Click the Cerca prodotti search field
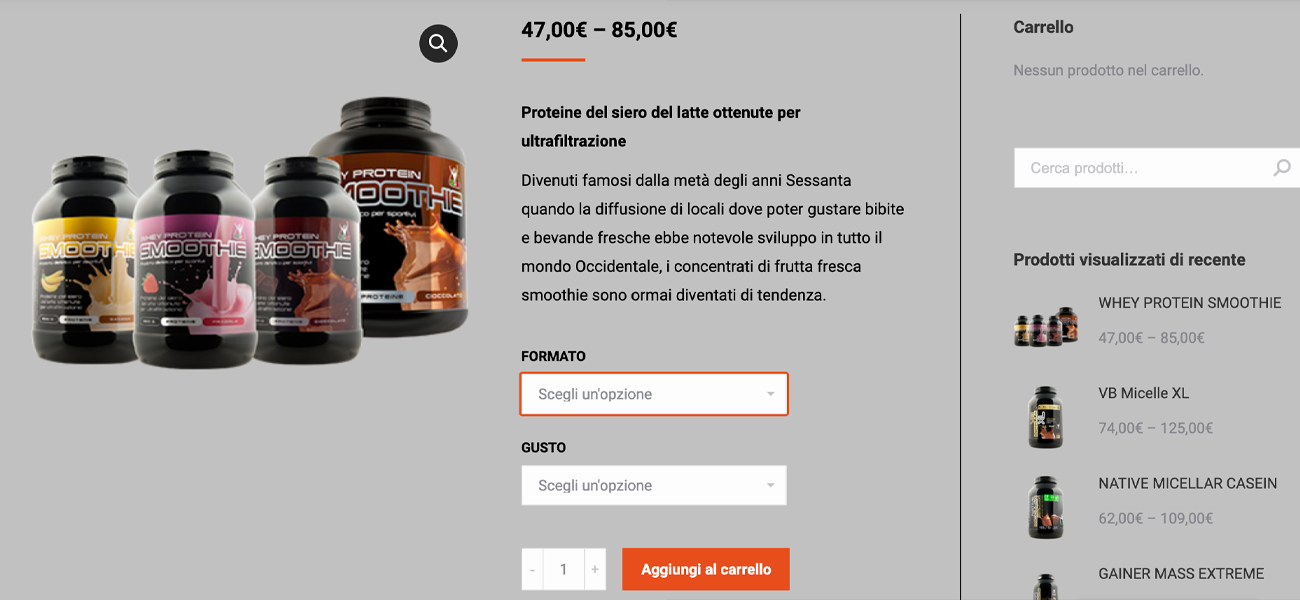 coord(1142,168)
